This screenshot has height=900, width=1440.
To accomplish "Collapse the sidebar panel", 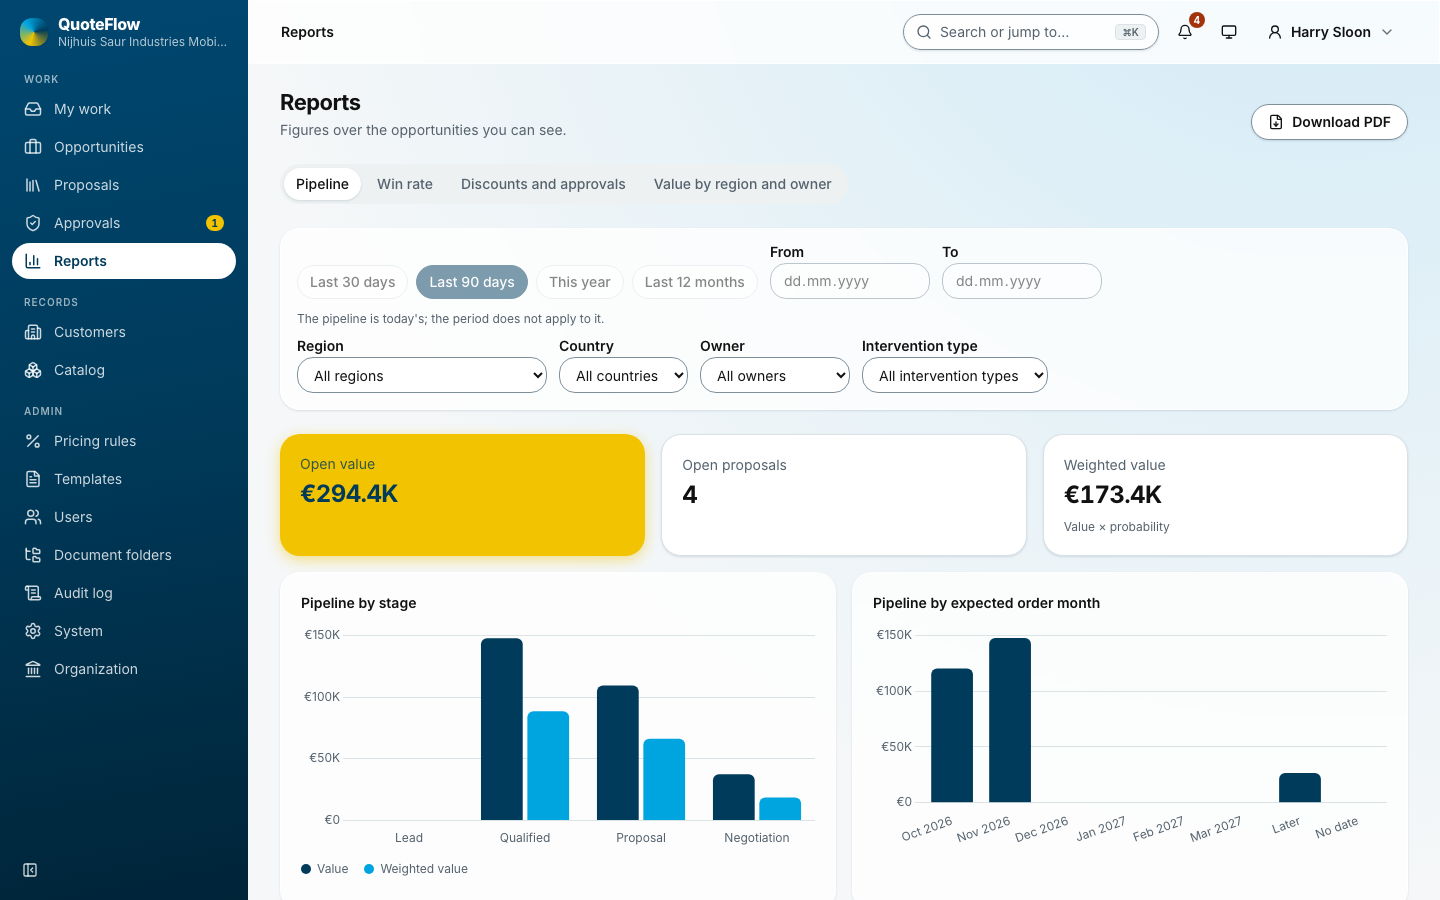I will pos(30,870).
